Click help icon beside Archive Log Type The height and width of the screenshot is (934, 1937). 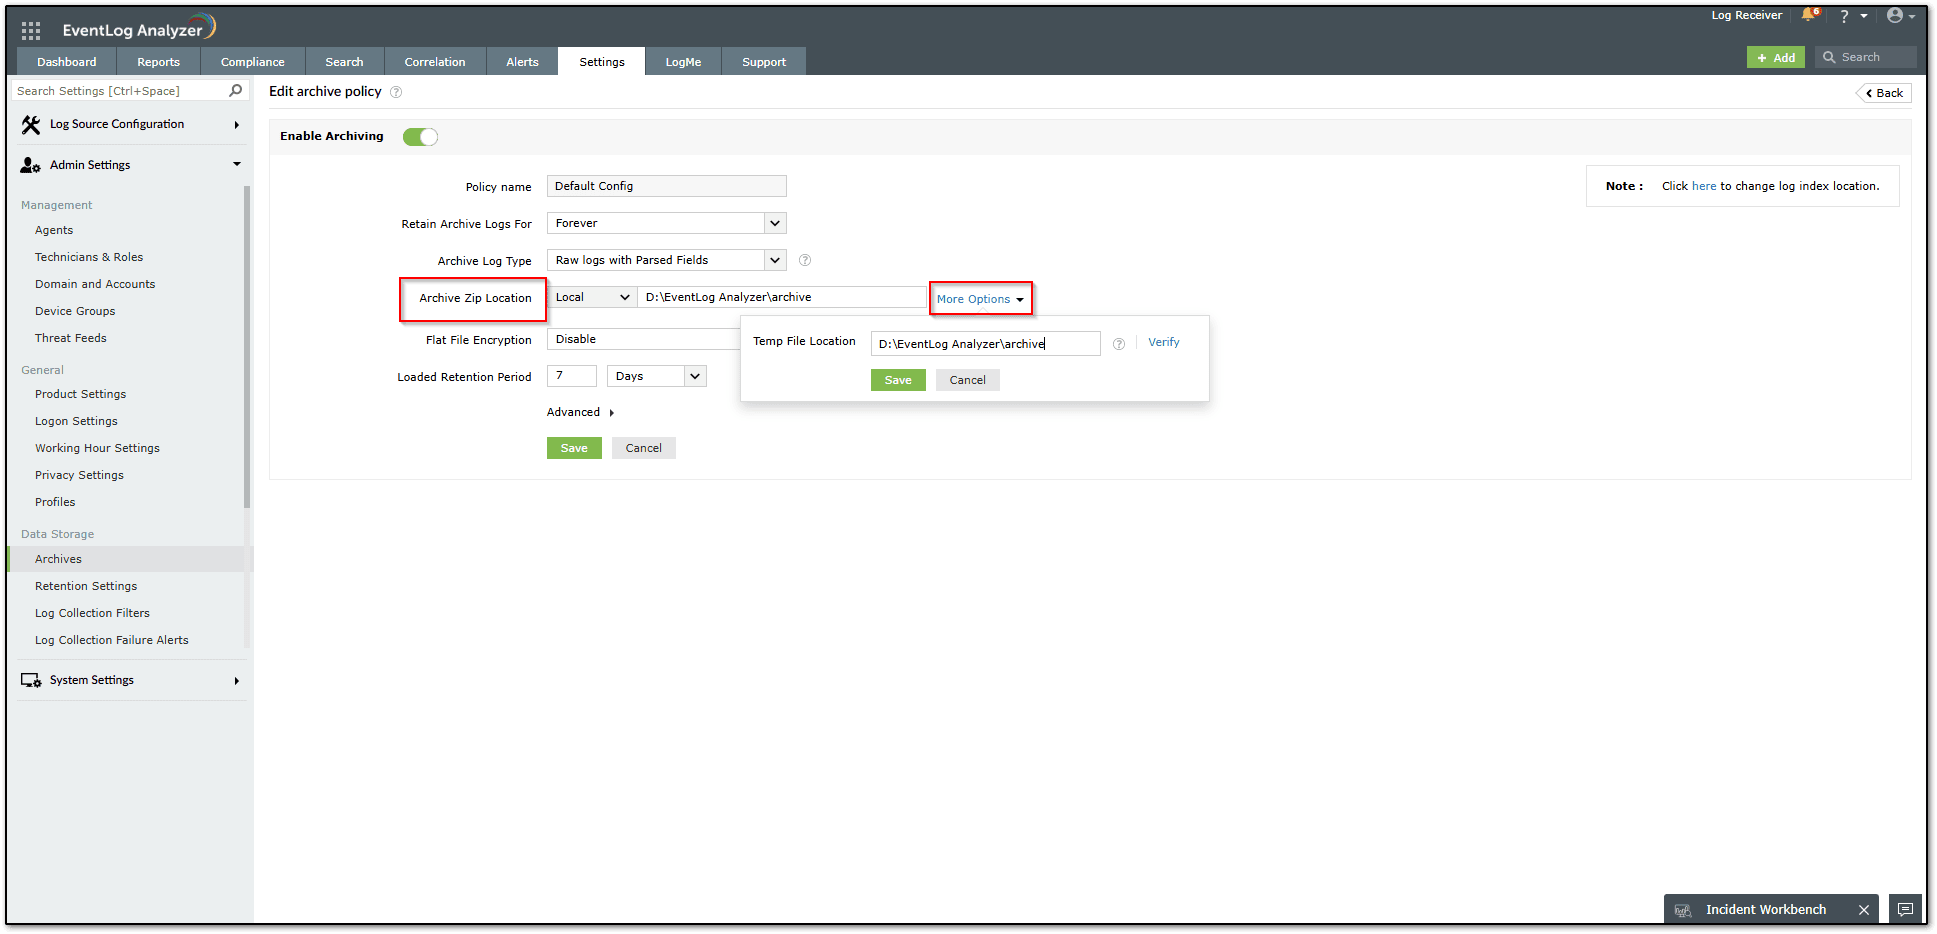point(805,260)
